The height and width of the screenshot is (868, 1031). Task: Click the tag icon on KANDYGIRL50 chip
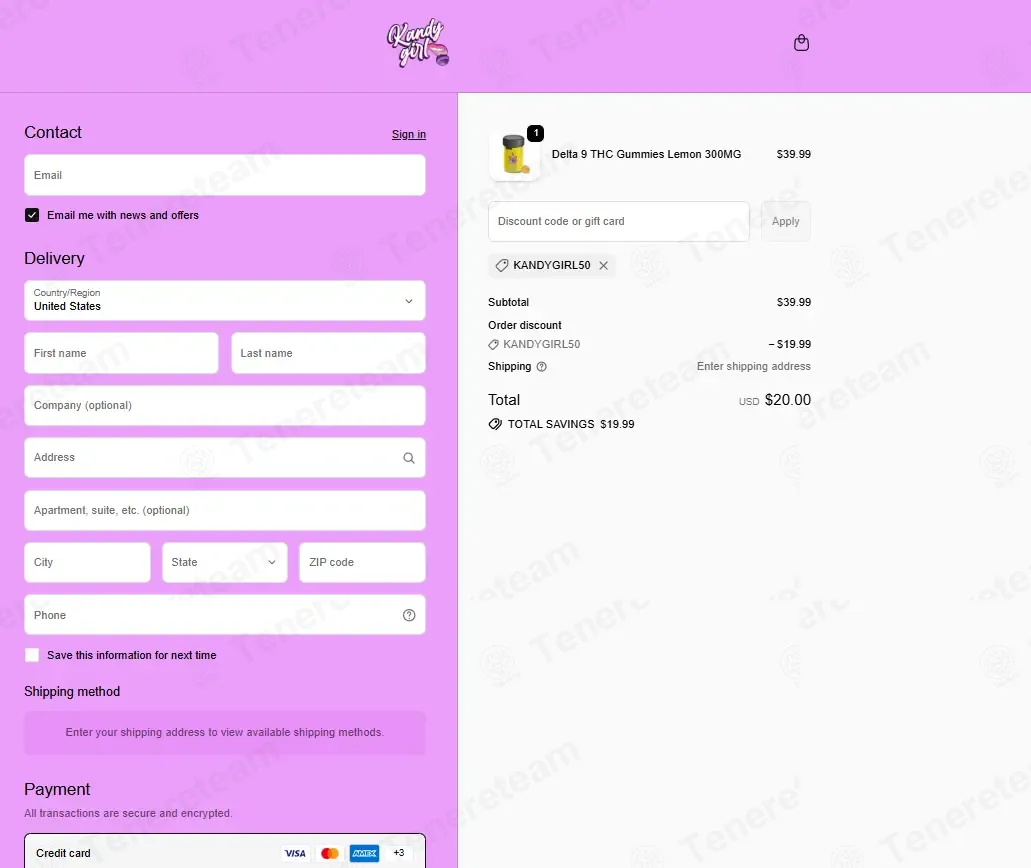coord(502,265)
